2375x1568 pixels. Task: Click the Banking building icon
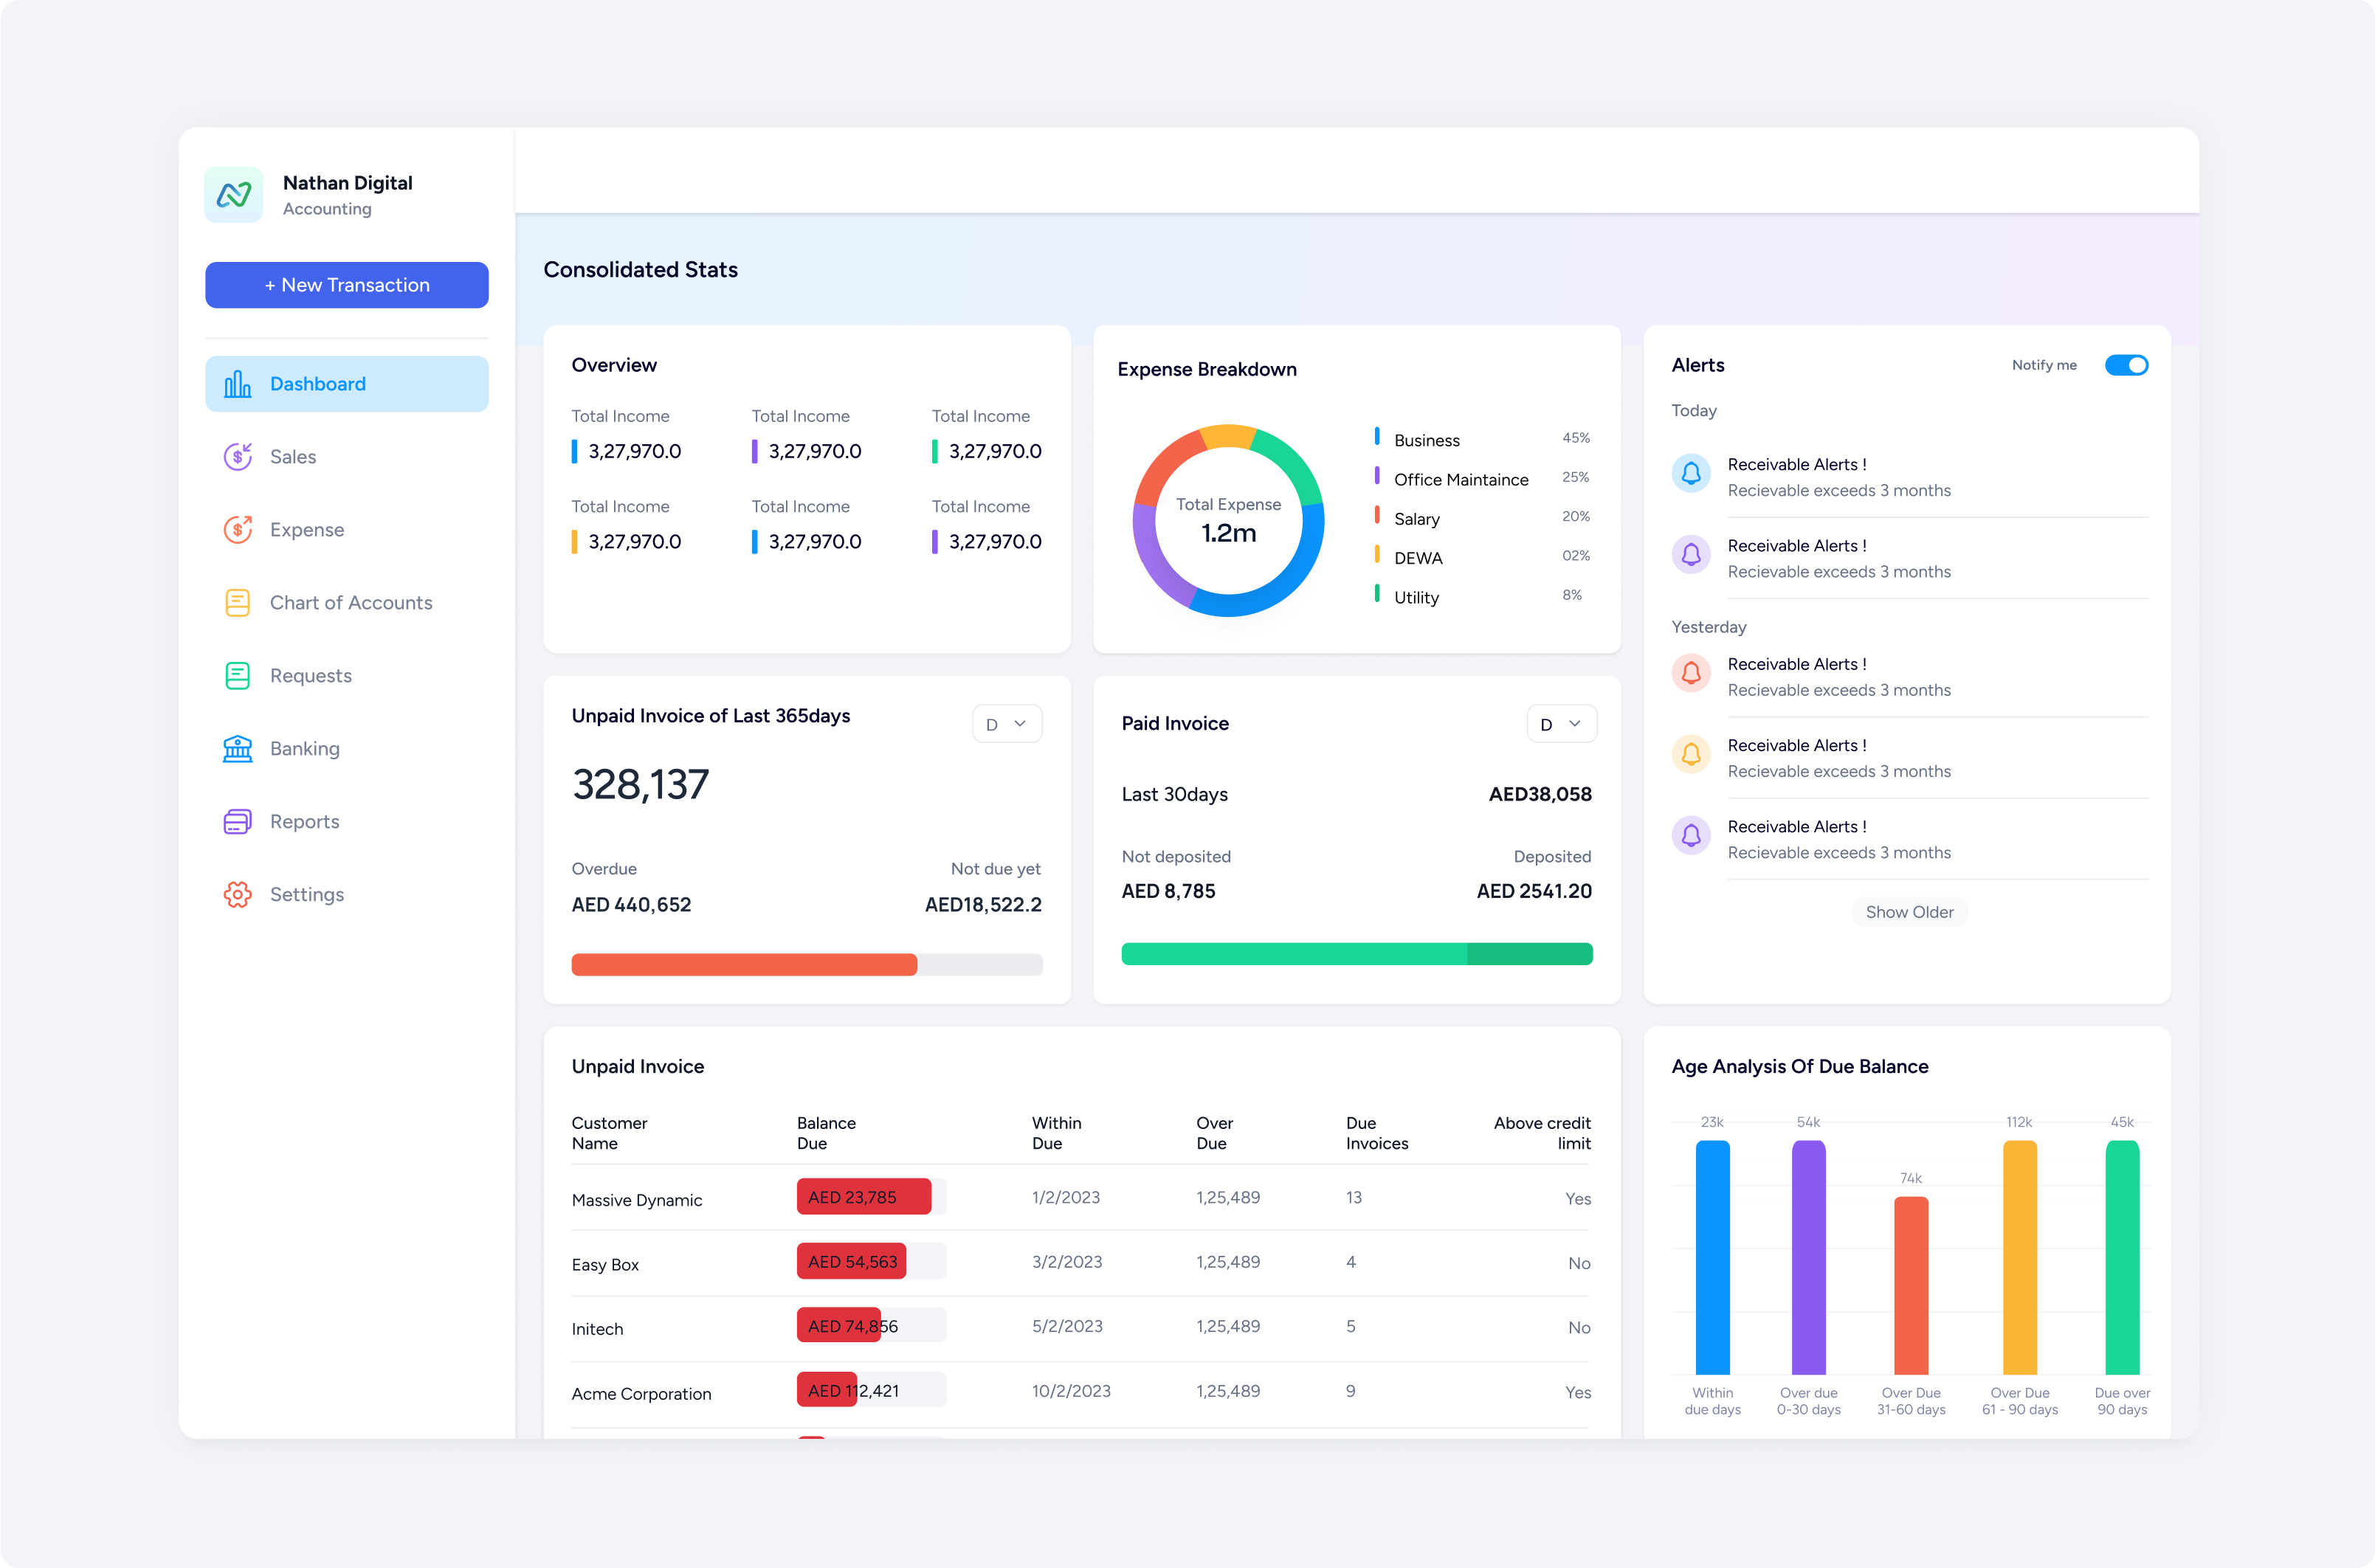(237, 749)
